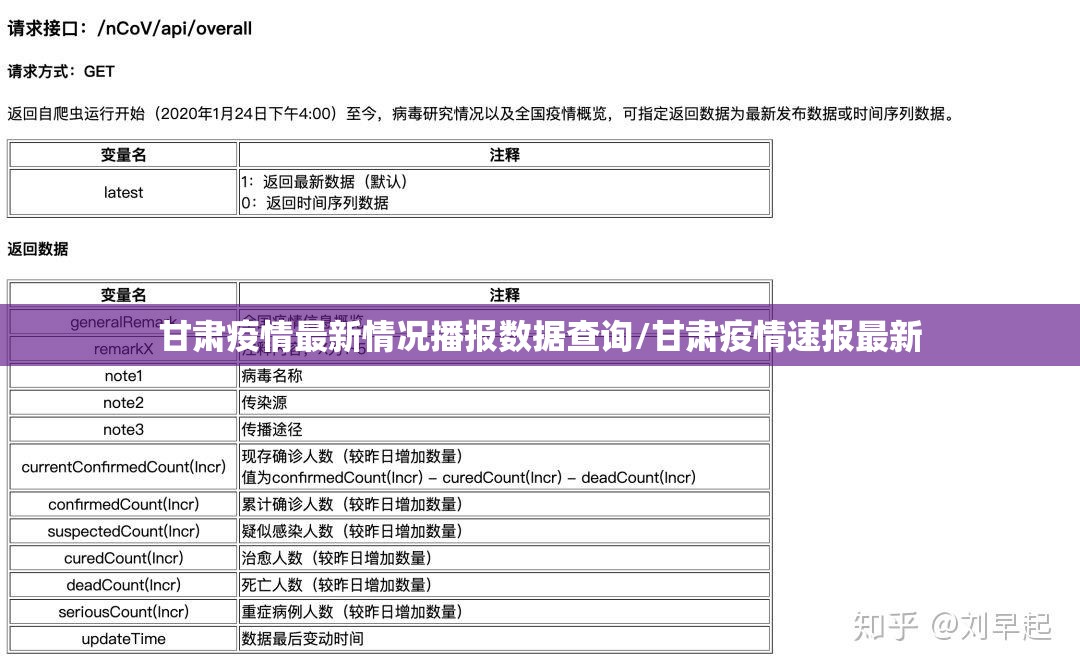Select the deadCount(Incr) variable cell

coord(123,585)
